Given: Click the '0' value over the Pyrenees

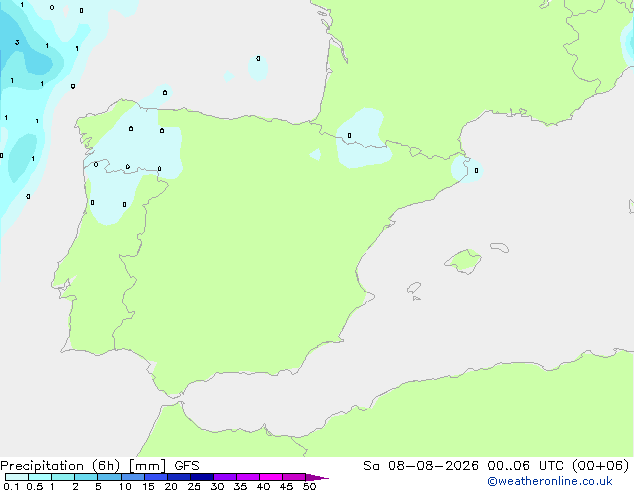Looking at the screenshot, I should tap(349, 135).
